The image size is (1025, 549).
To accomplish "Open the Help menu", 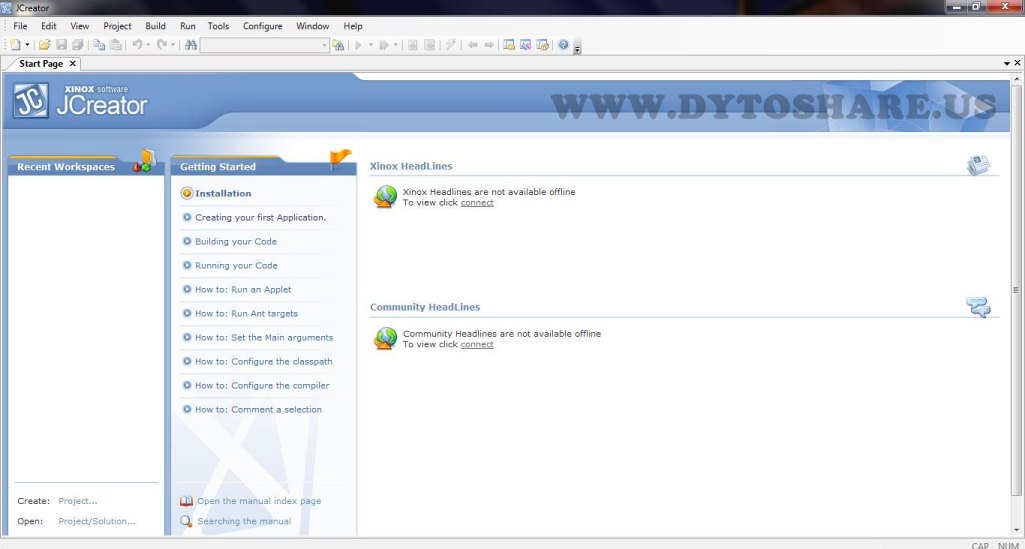I will pos(353,26).
